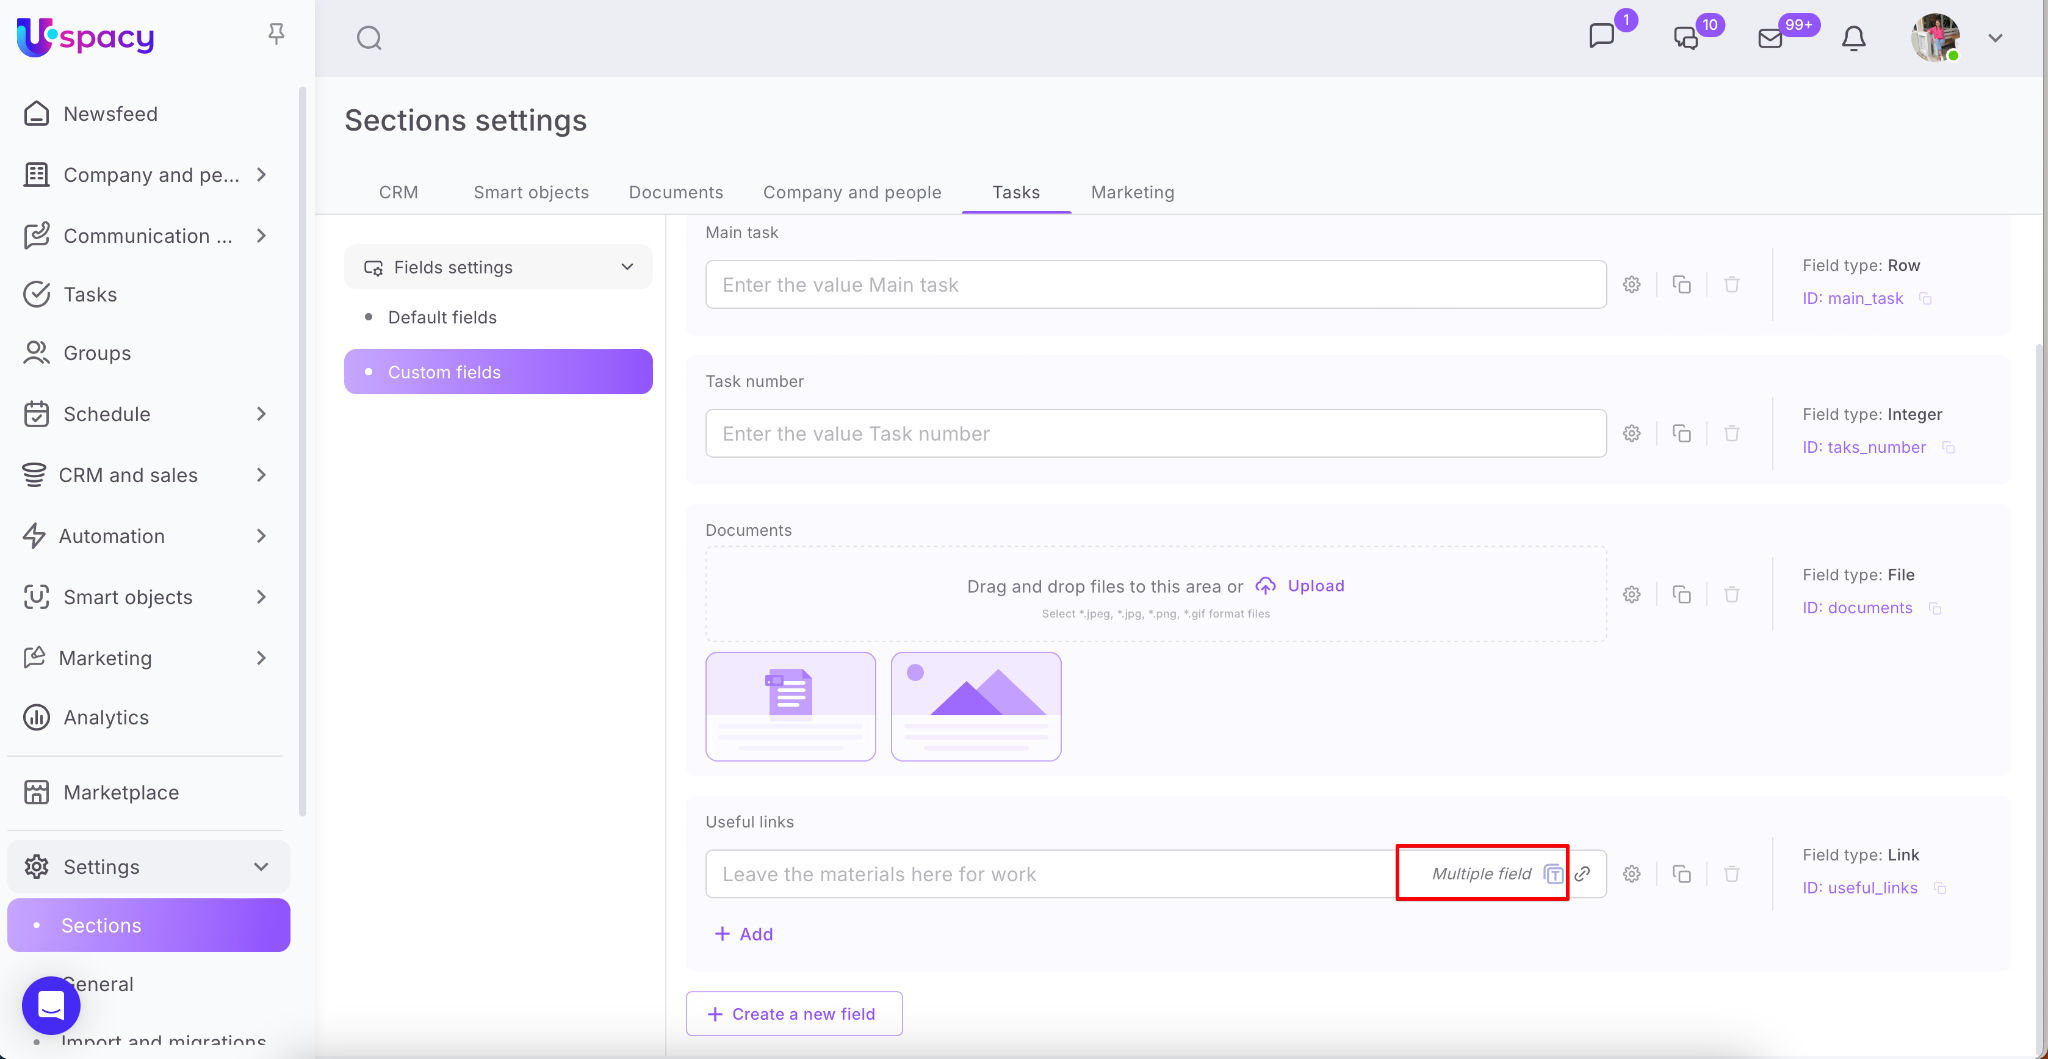This screenshot has width=2048, height=1059.
Task: Duplicate the Task number field
Action: (x=1682, y=434)
